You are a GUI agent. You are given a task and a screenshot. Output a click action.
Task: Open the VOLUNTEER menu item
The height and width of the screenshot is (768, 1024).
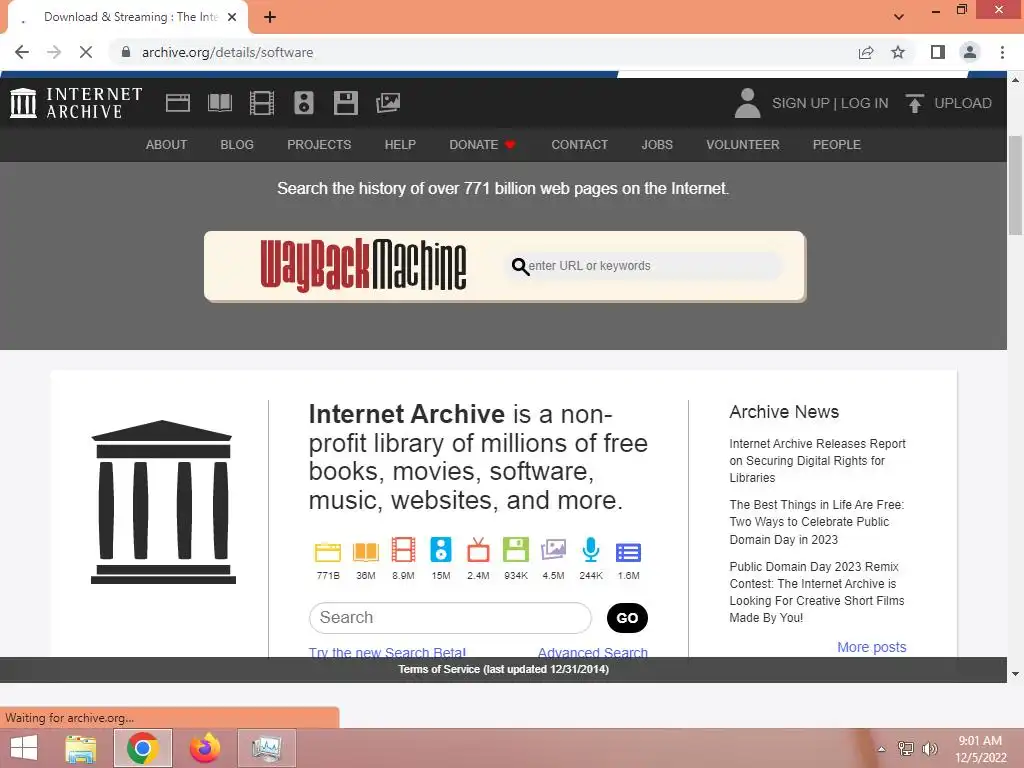pyautogui.click(x=743, y=144)
